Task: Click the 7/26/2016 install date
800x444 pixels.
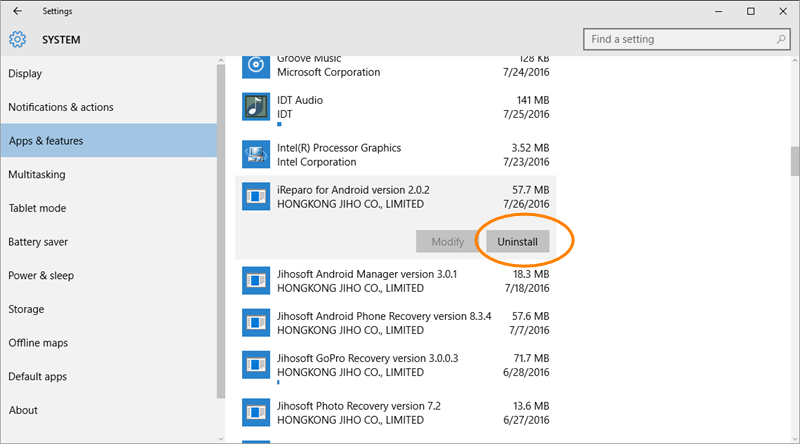Action: coord(526,204)
